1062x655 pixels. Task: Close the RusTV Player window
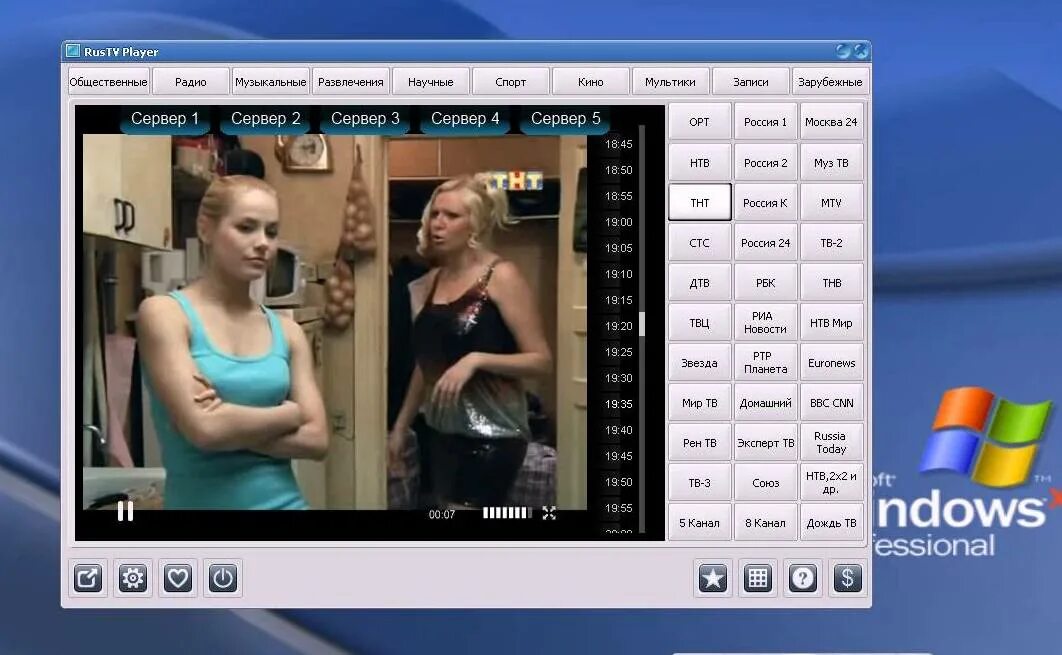pyautogui.click(x=860, y=51)
